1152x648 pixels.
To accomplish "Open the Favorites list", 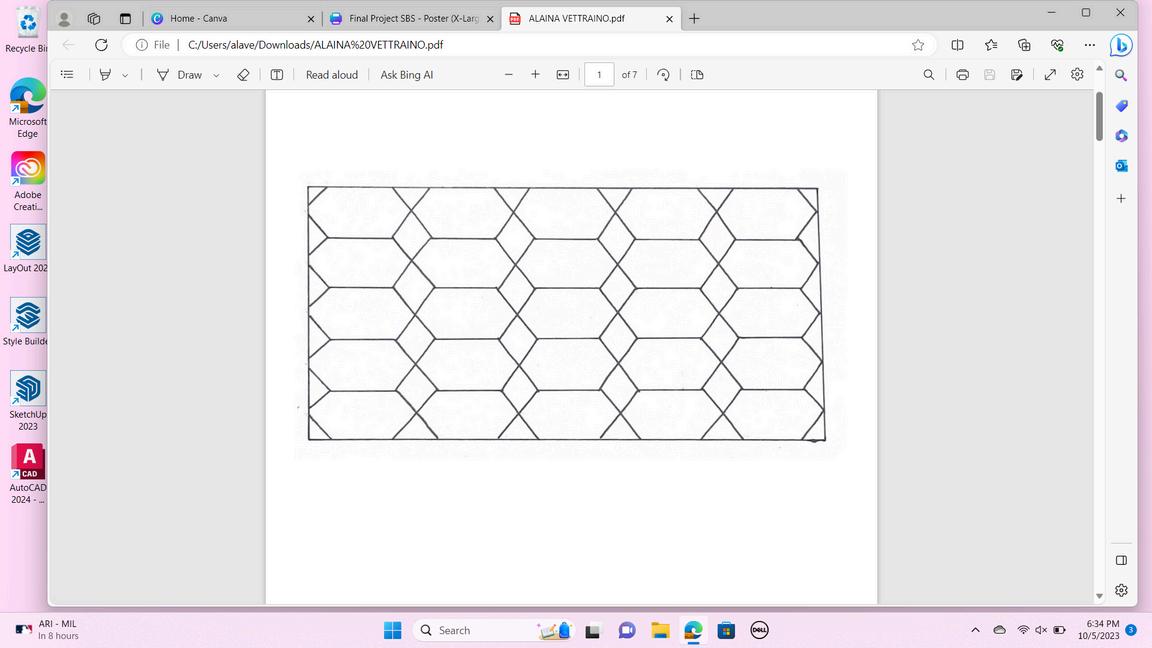I will (991, 45).
